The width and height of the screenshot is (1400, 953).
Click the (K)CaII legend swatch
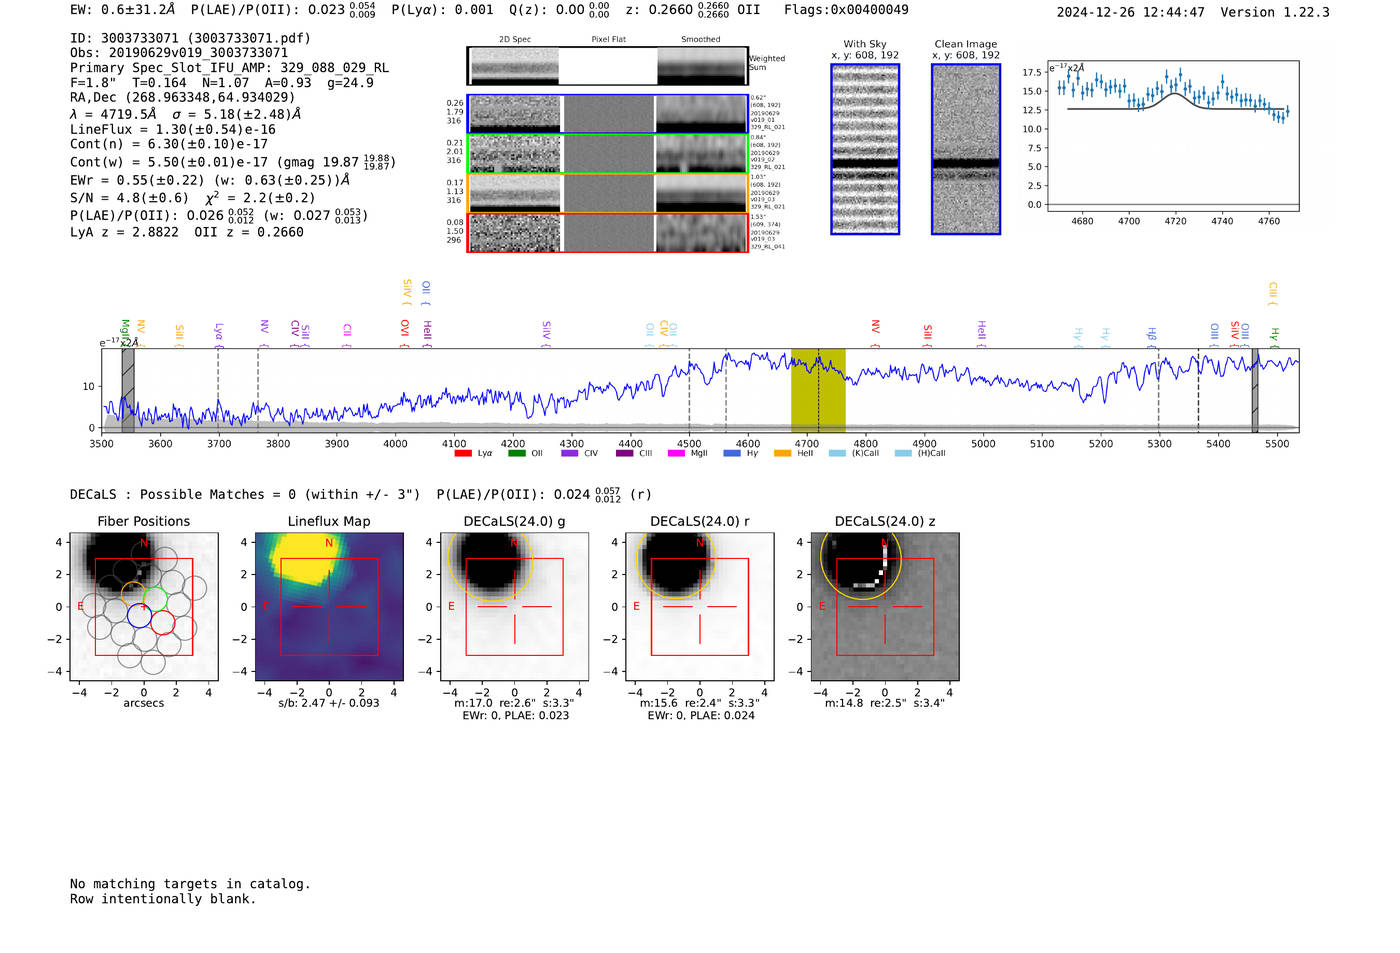(837, 453)
